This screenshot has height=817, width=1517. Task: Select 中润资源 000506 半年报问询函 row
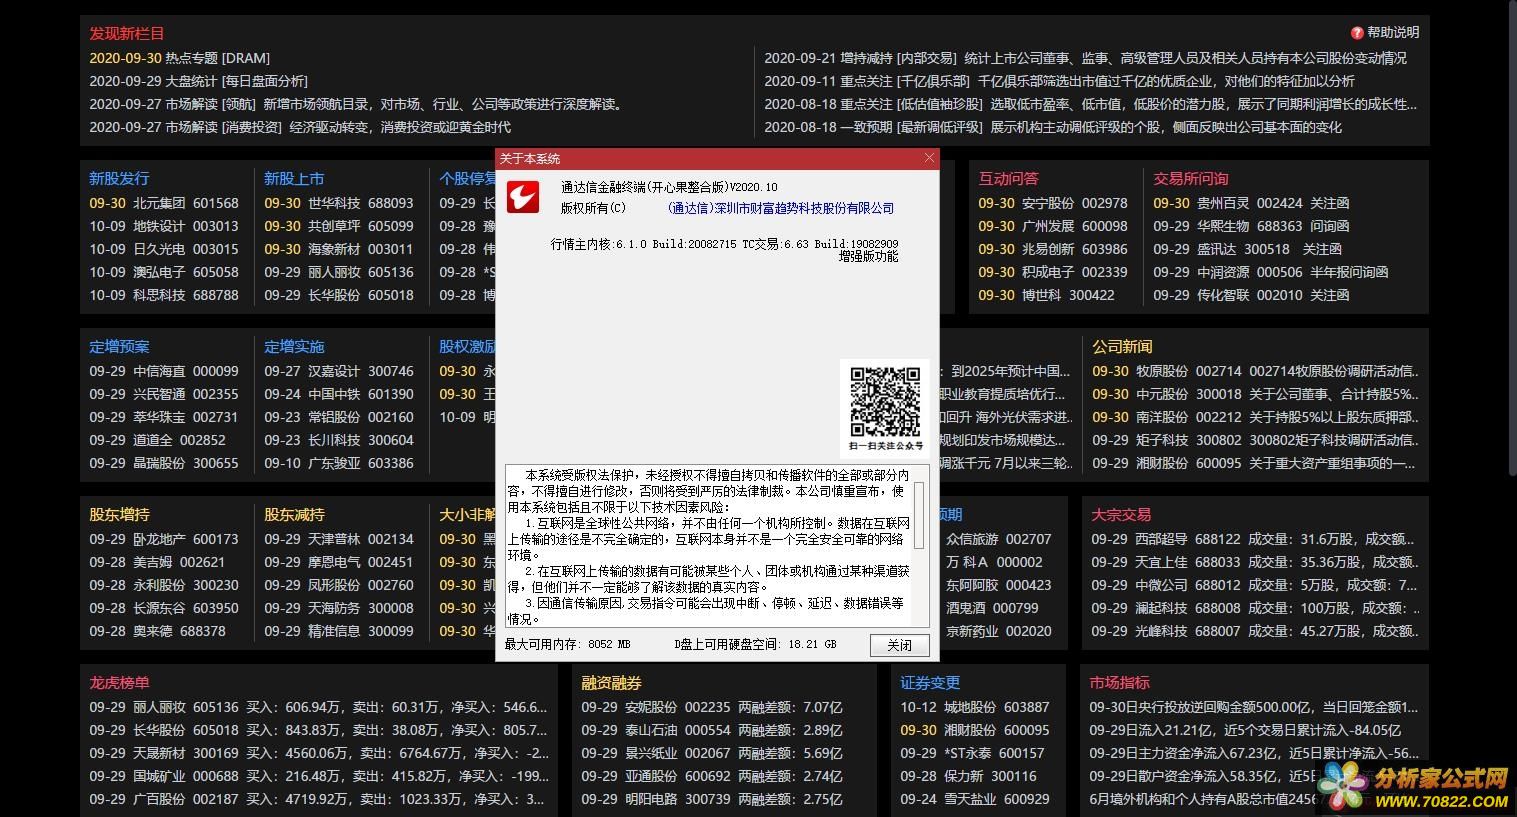(1271, 272)
